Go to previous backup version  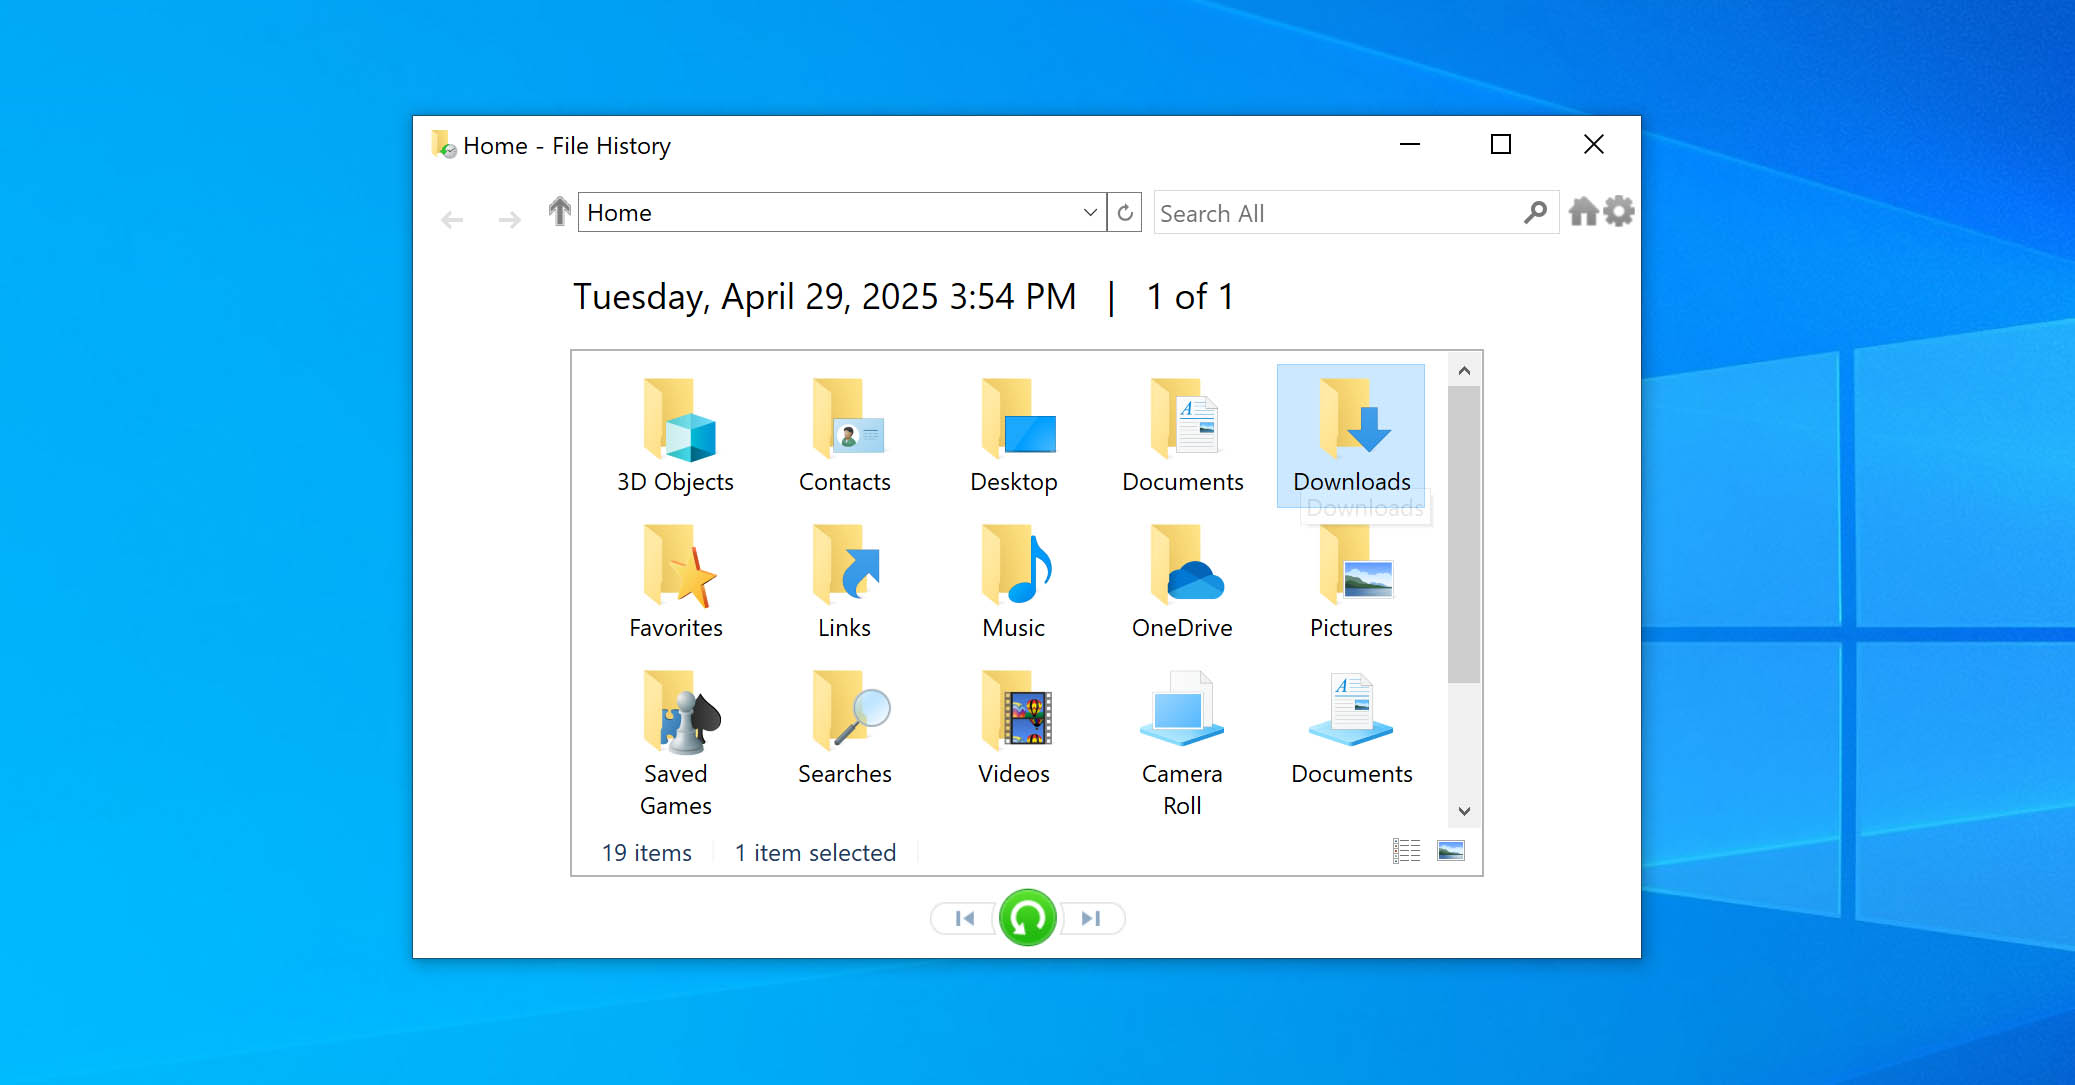[964, 918]
